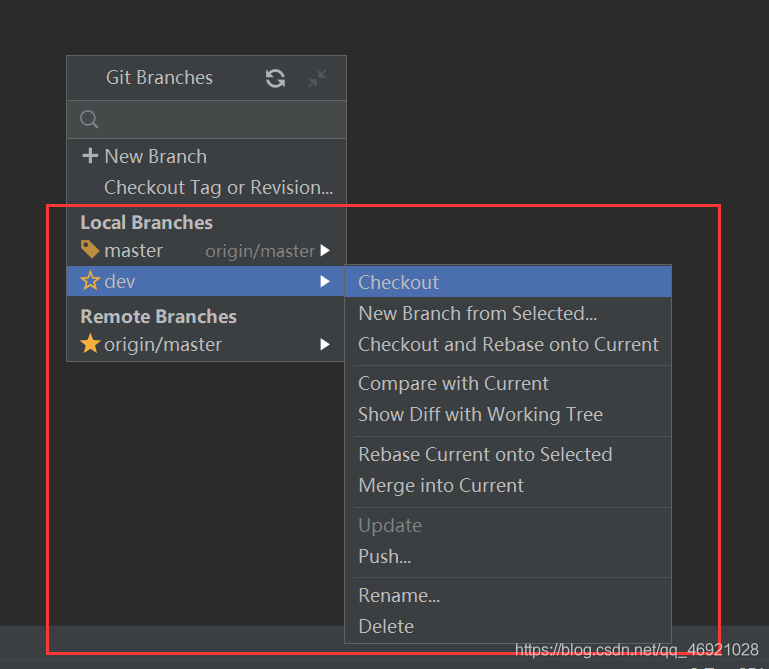Image resolution: width=769 pixels, height=669 pixels.
Task: Click Delete in the branch submenu
Action: pyautogui.click(x=386, y=626)
